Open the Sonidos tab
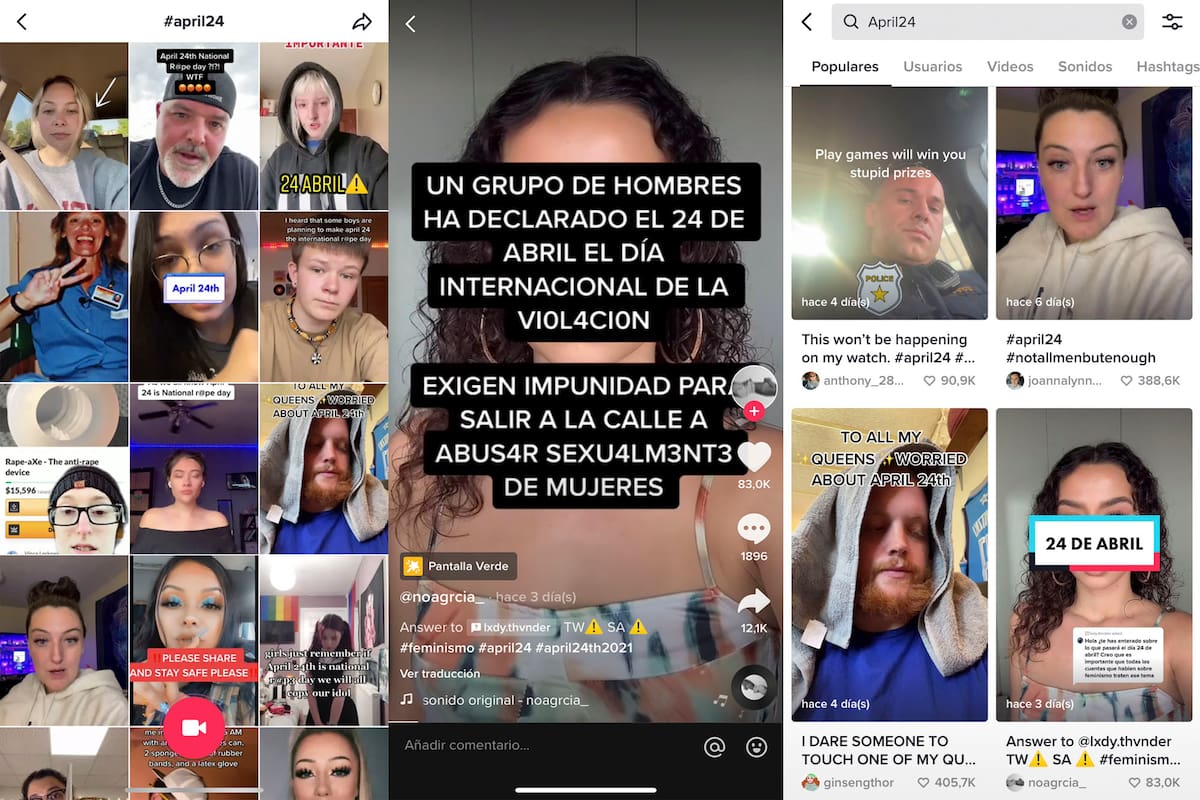Screen dimensions: 1200x800 pos(1084,66)
